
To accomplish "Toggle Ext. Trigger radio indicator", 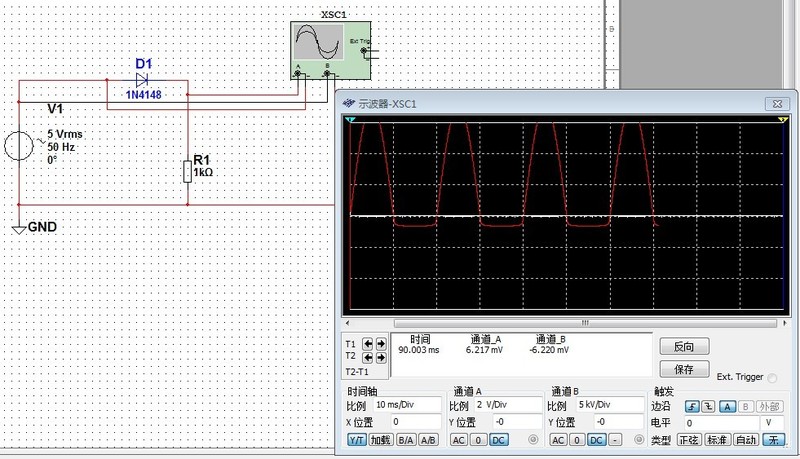I will tap(771, 377).
